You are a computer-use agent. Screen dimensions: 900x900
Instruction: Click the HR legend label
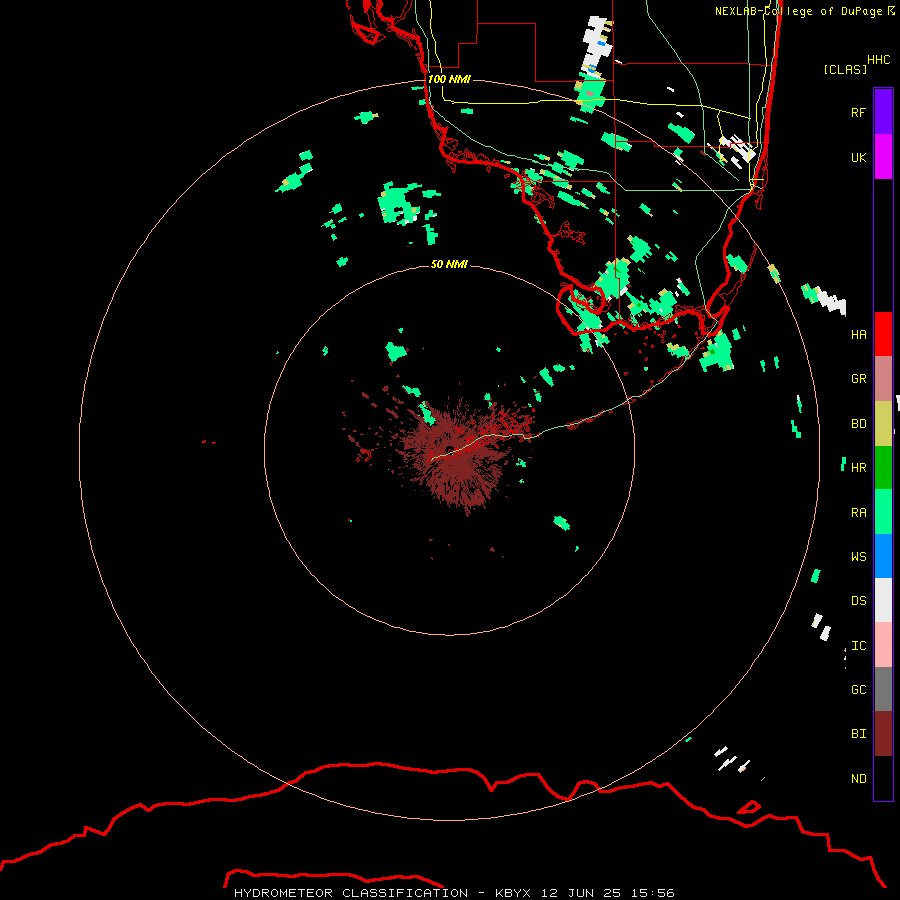point(858,468)
